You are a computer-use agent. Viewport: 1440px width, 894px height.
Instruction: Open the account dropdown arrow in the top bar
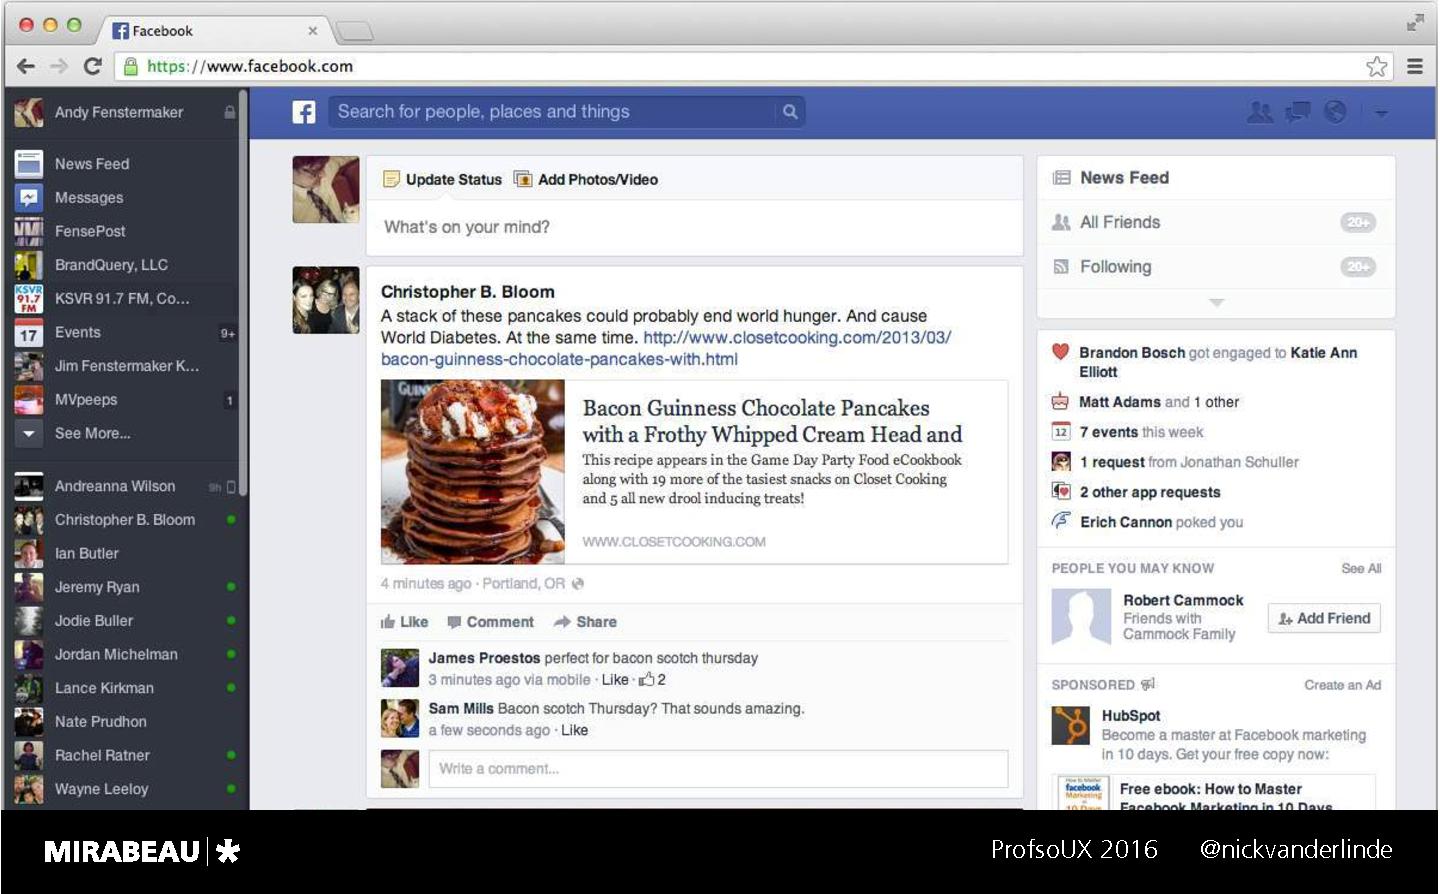tap(1381, 113)
